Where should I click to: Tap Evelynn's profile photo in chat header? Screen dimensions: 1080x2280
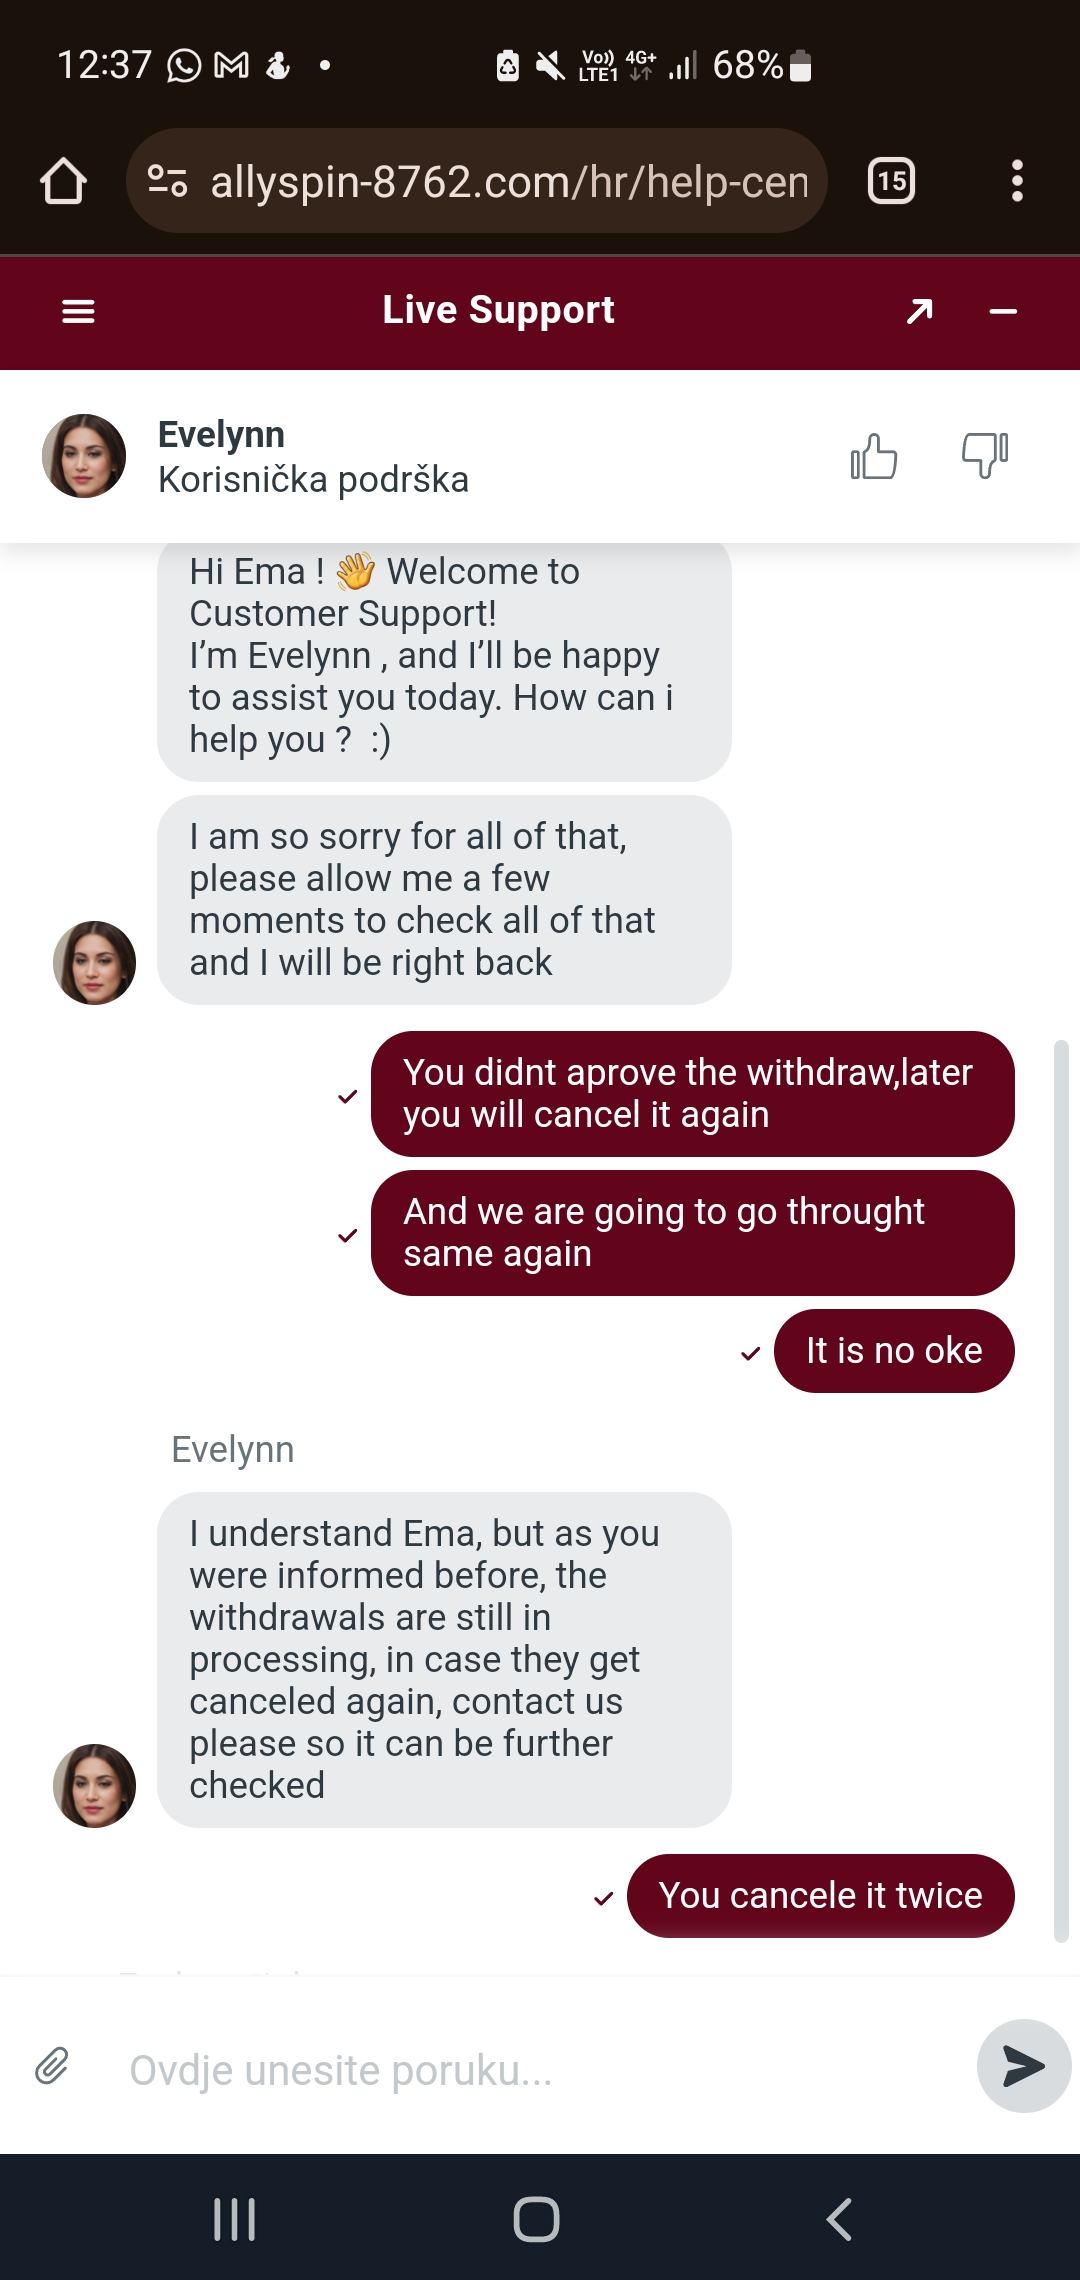pyautogui.click(x=84, y=456)
